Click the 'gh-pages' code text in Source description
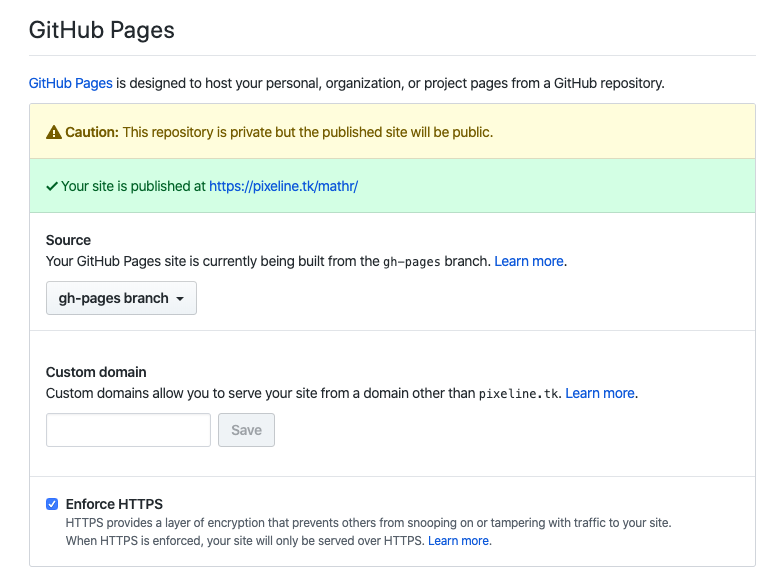The width and height of the screenshot is (777, 586). click(x=412, y=262)
